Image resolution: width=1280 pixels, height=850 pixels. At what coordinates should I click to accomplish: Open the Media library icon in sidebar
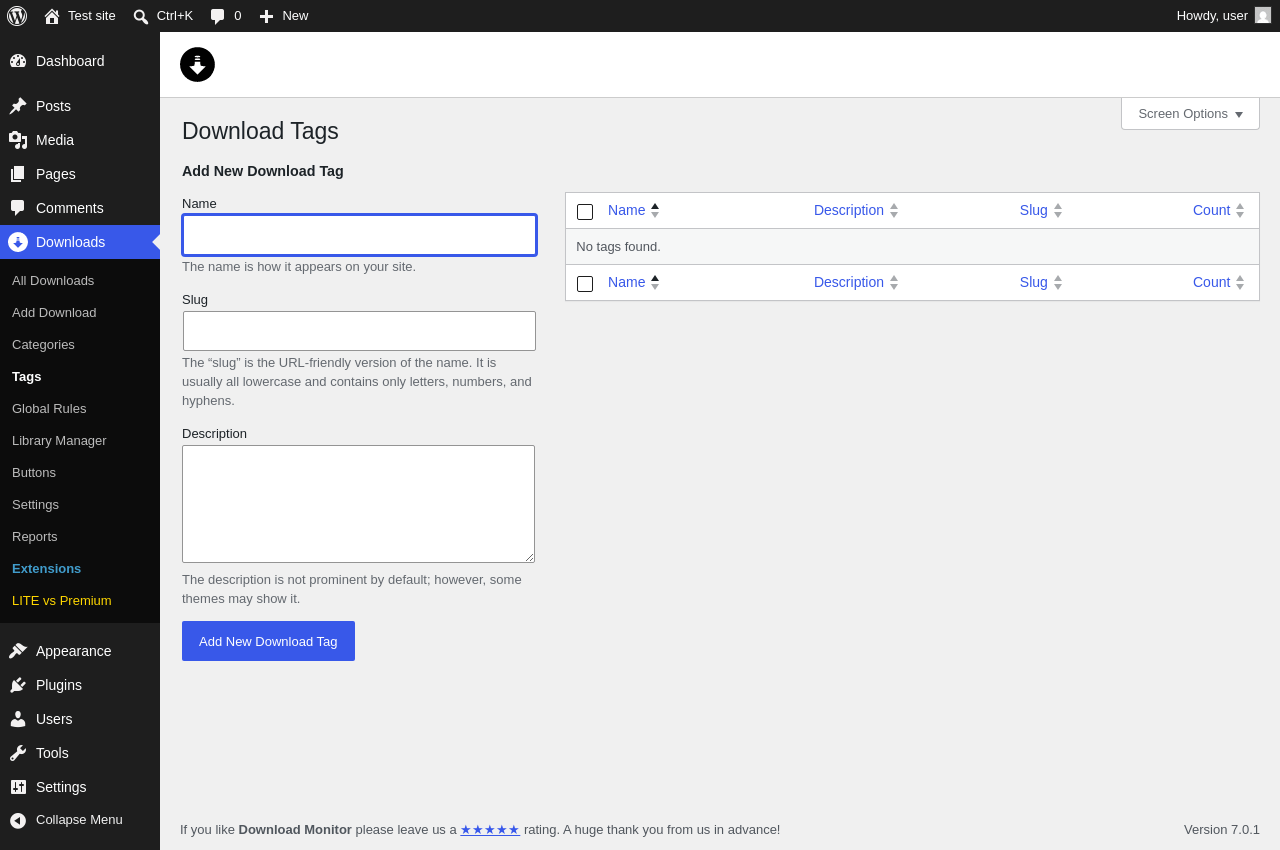(18, 140)
